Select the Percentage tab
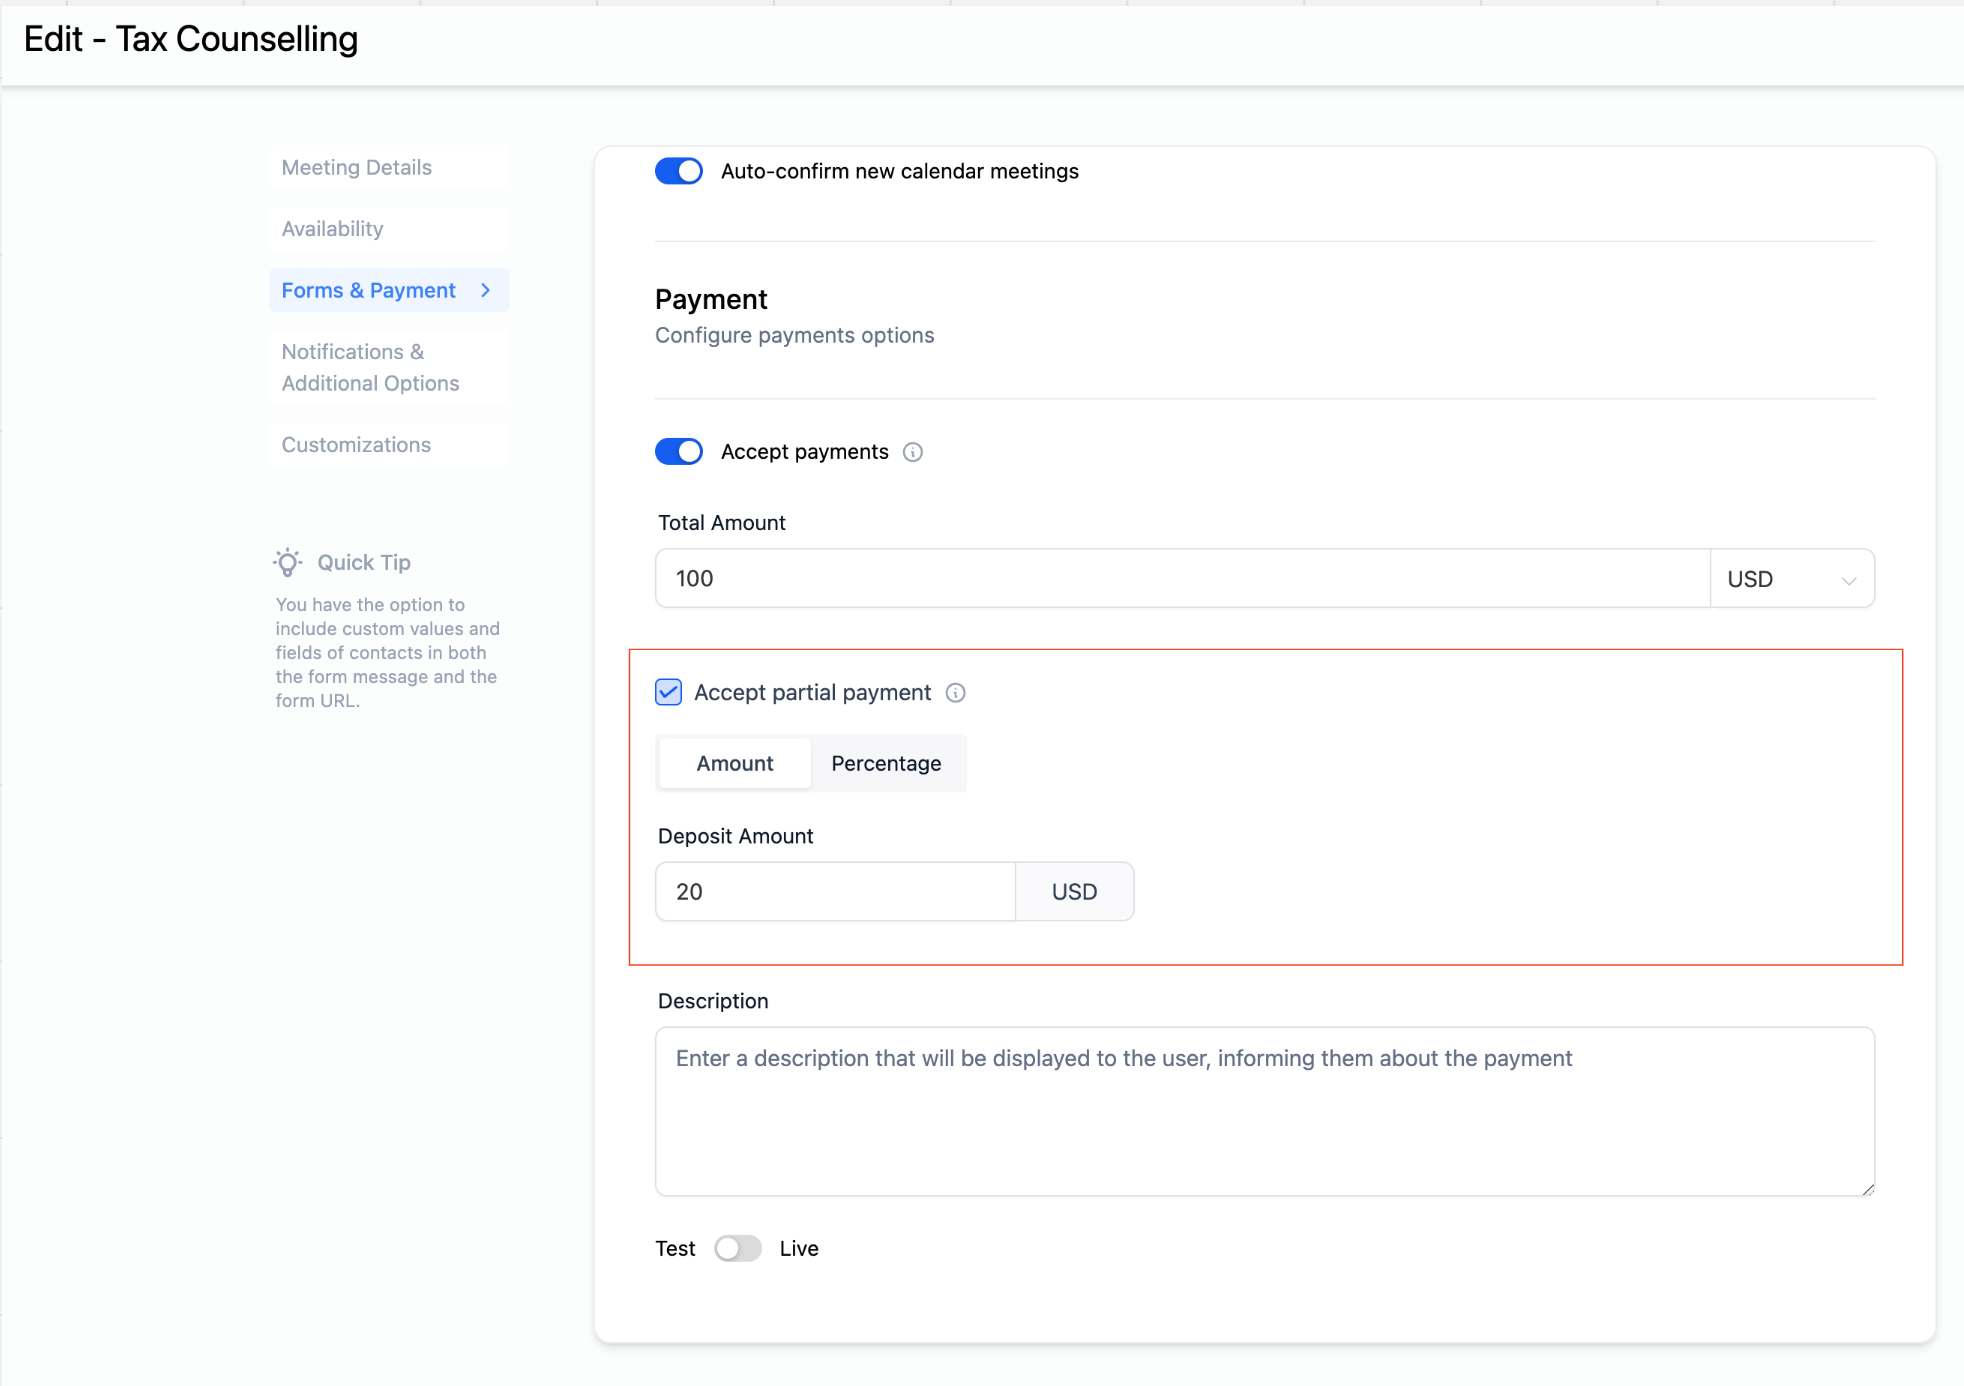The image size is (1964, 1386). [x=886, y=763]
